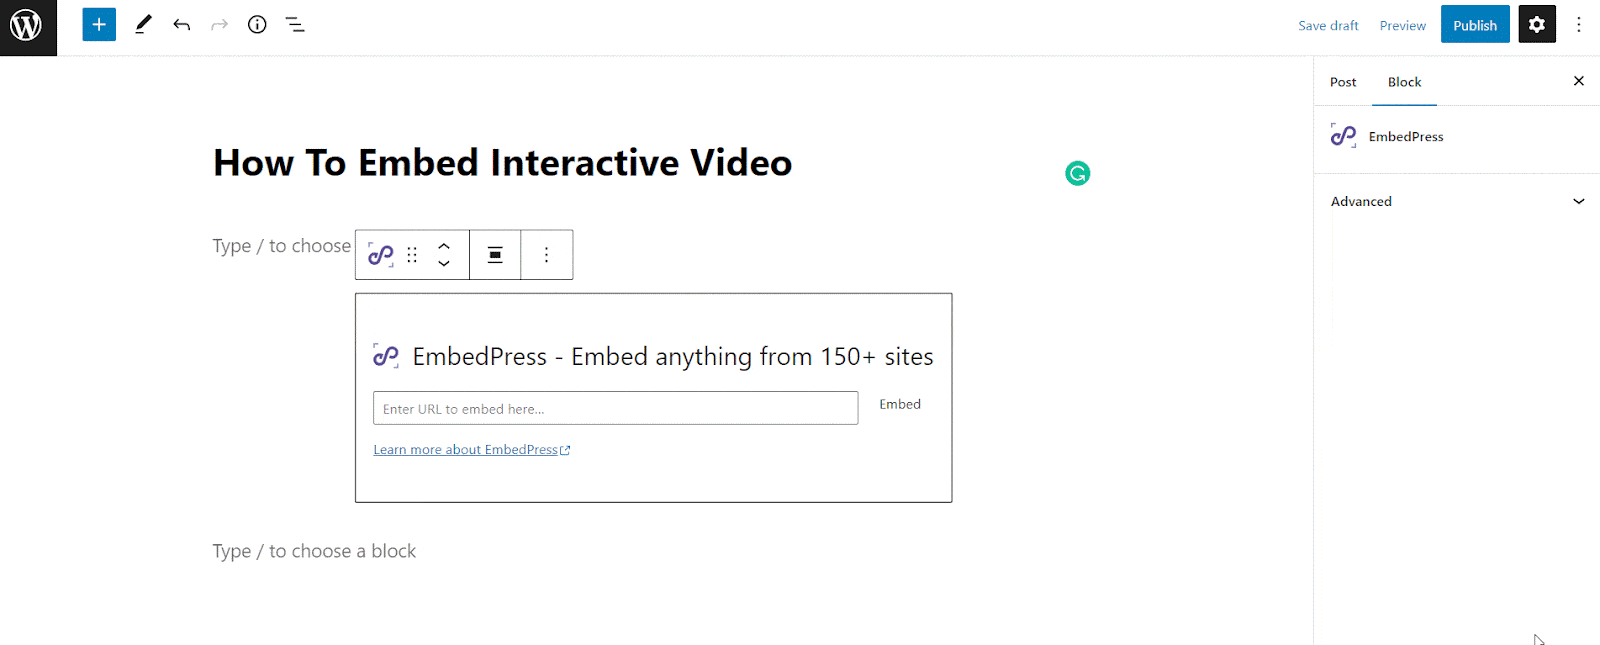This screenshot has height=645, width=1600.
Task: Click the EmbedPress icon in the sidebar
Action: [x=1344, y=136]
